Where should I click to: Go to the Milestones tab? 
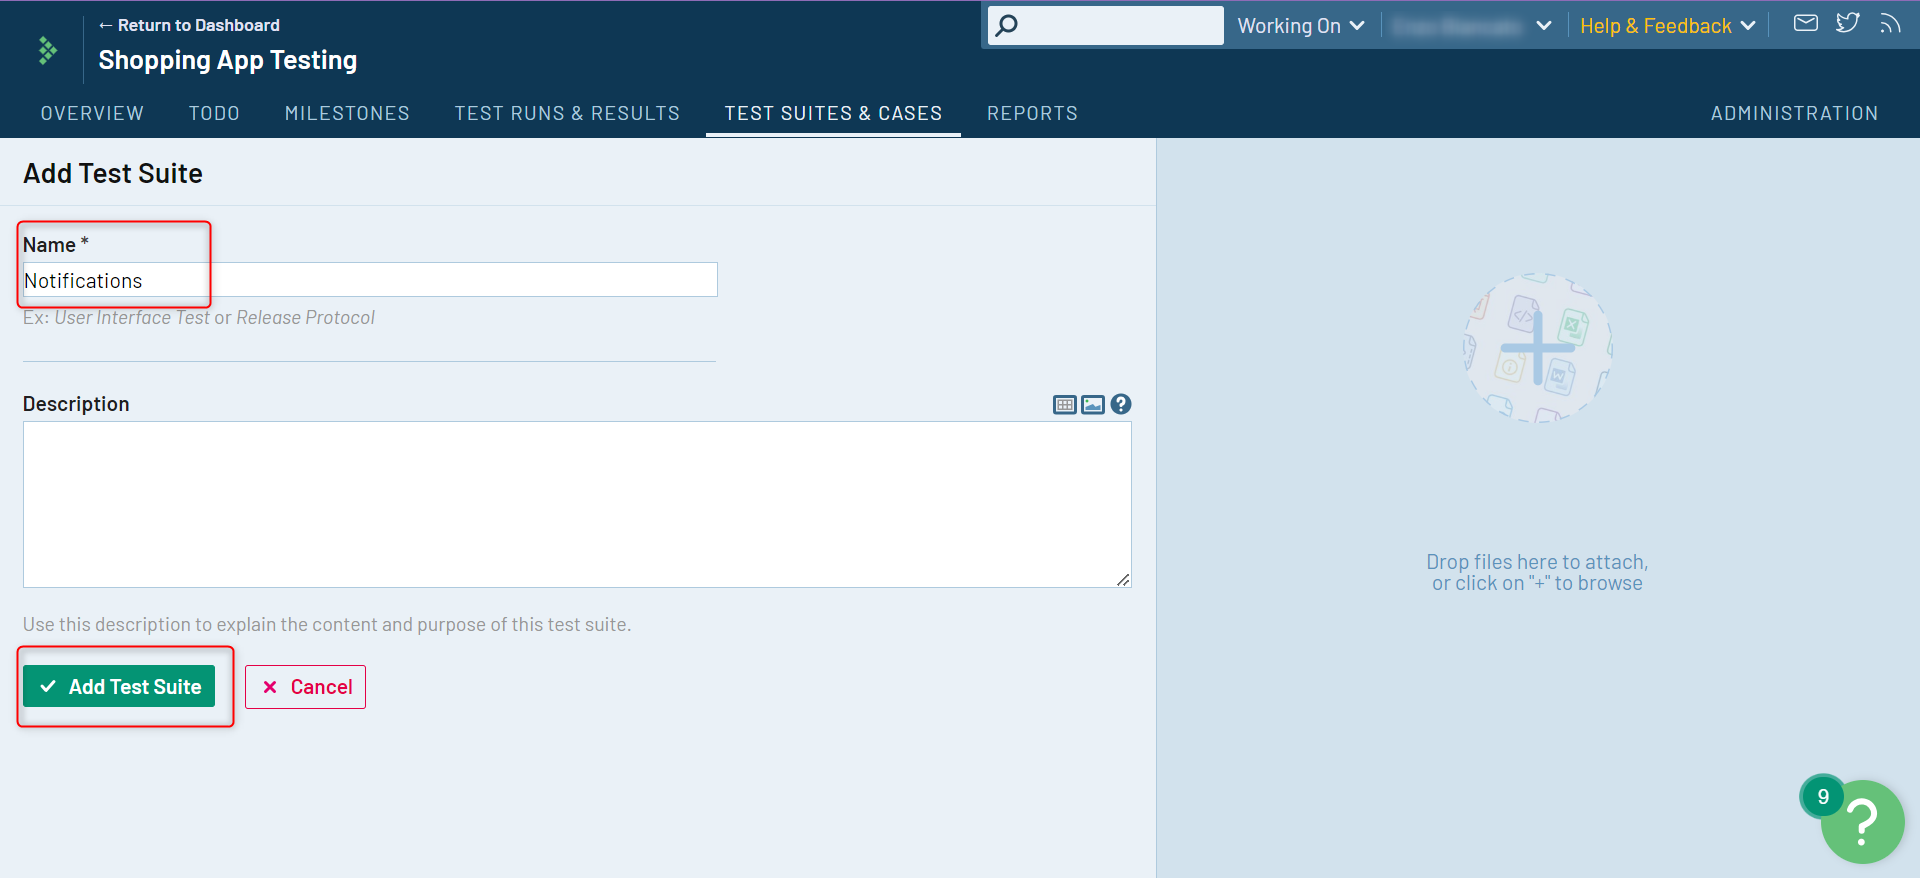[347, 113]
